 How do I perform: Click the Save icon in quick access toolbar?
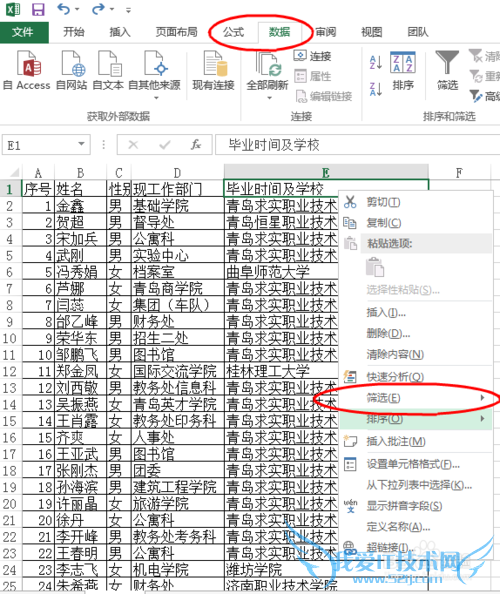[x=38, y=9]
